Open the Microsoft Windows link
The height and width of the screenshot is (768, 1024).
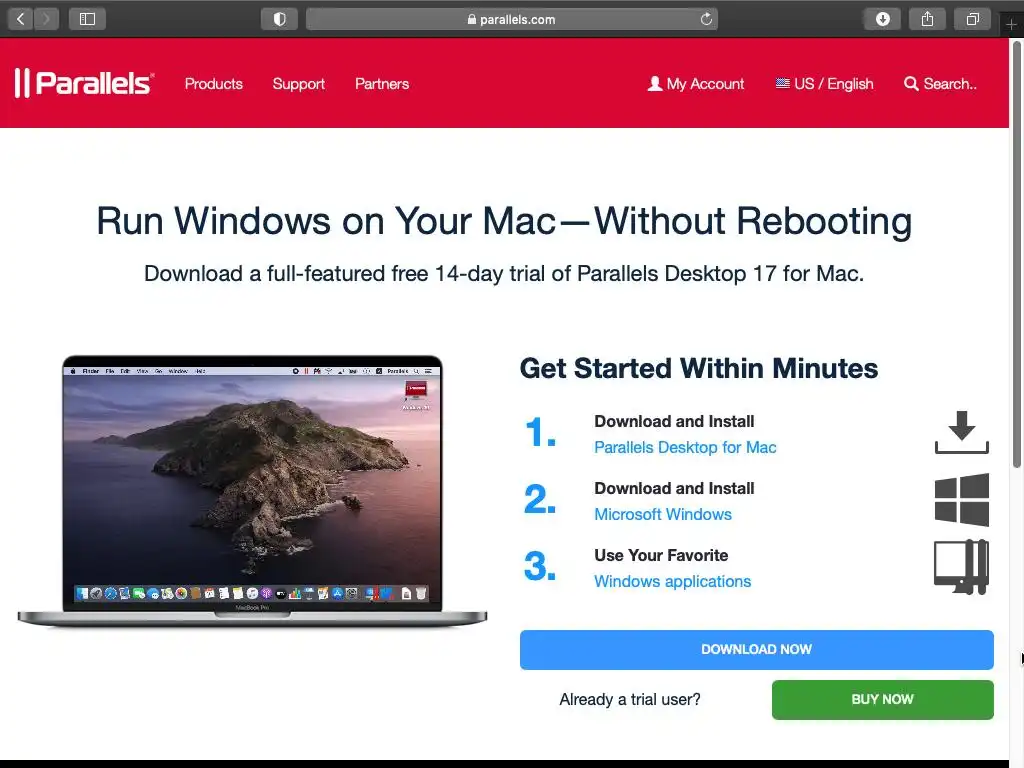663,515
